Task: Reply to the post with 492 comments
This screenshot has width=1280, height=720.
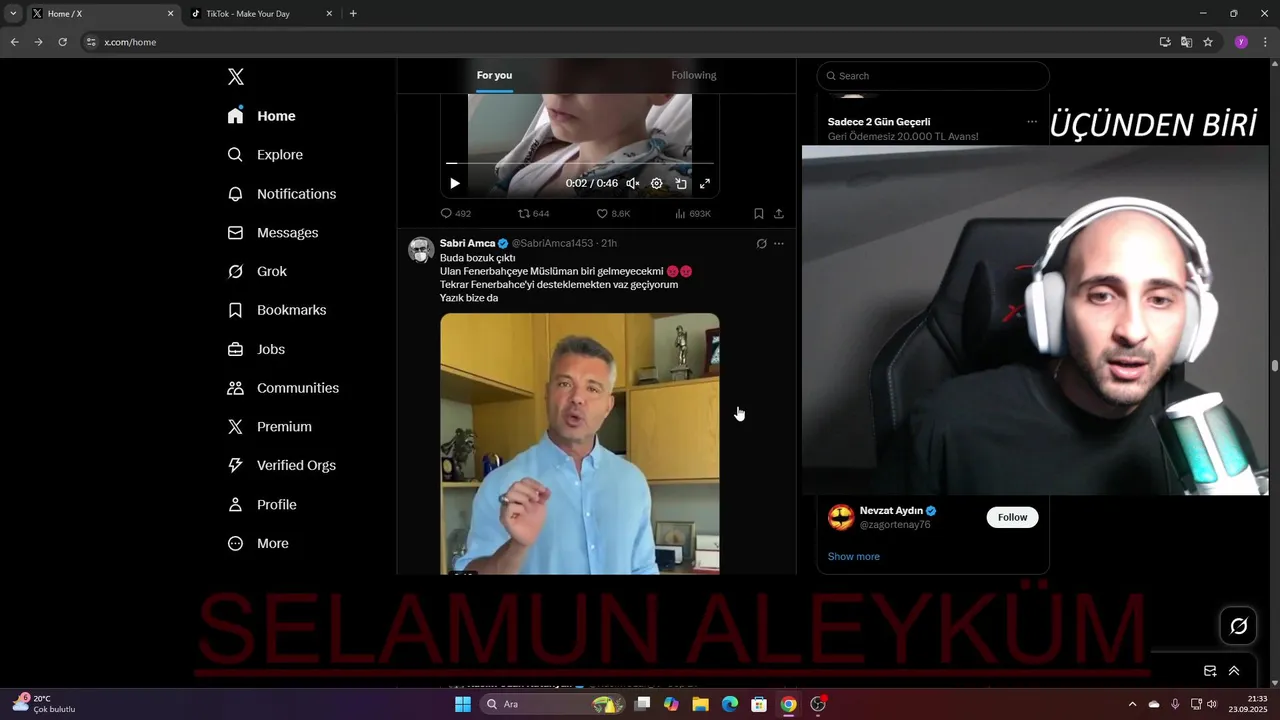Action: pyautogui.click(x=456, y=214)
